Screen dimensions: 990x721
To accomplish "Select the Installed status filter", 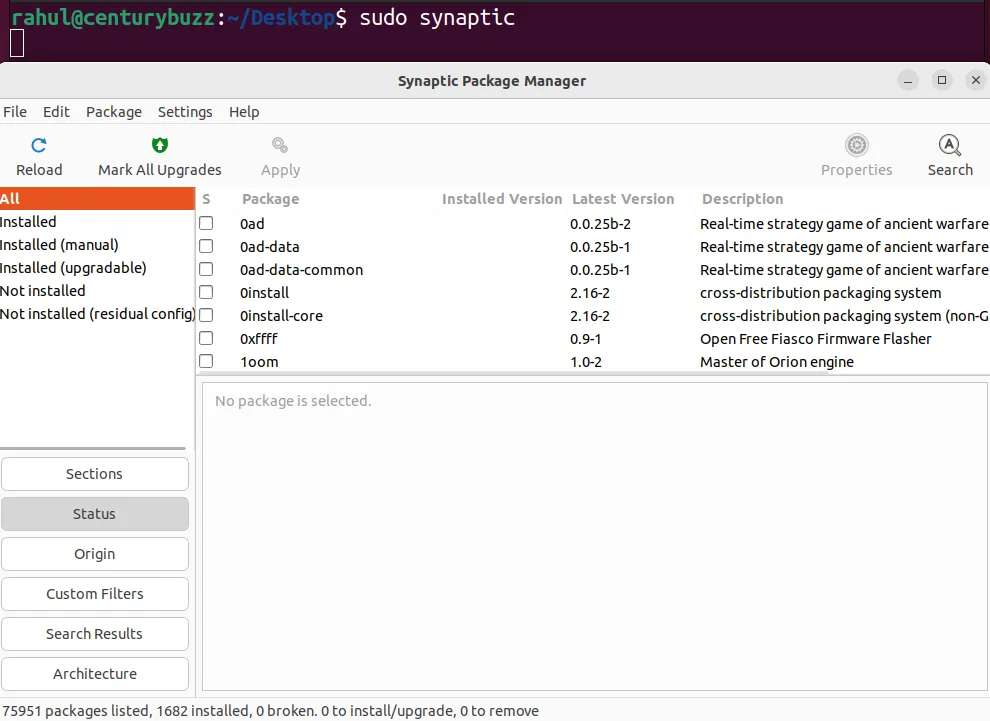I will [97, 222].
